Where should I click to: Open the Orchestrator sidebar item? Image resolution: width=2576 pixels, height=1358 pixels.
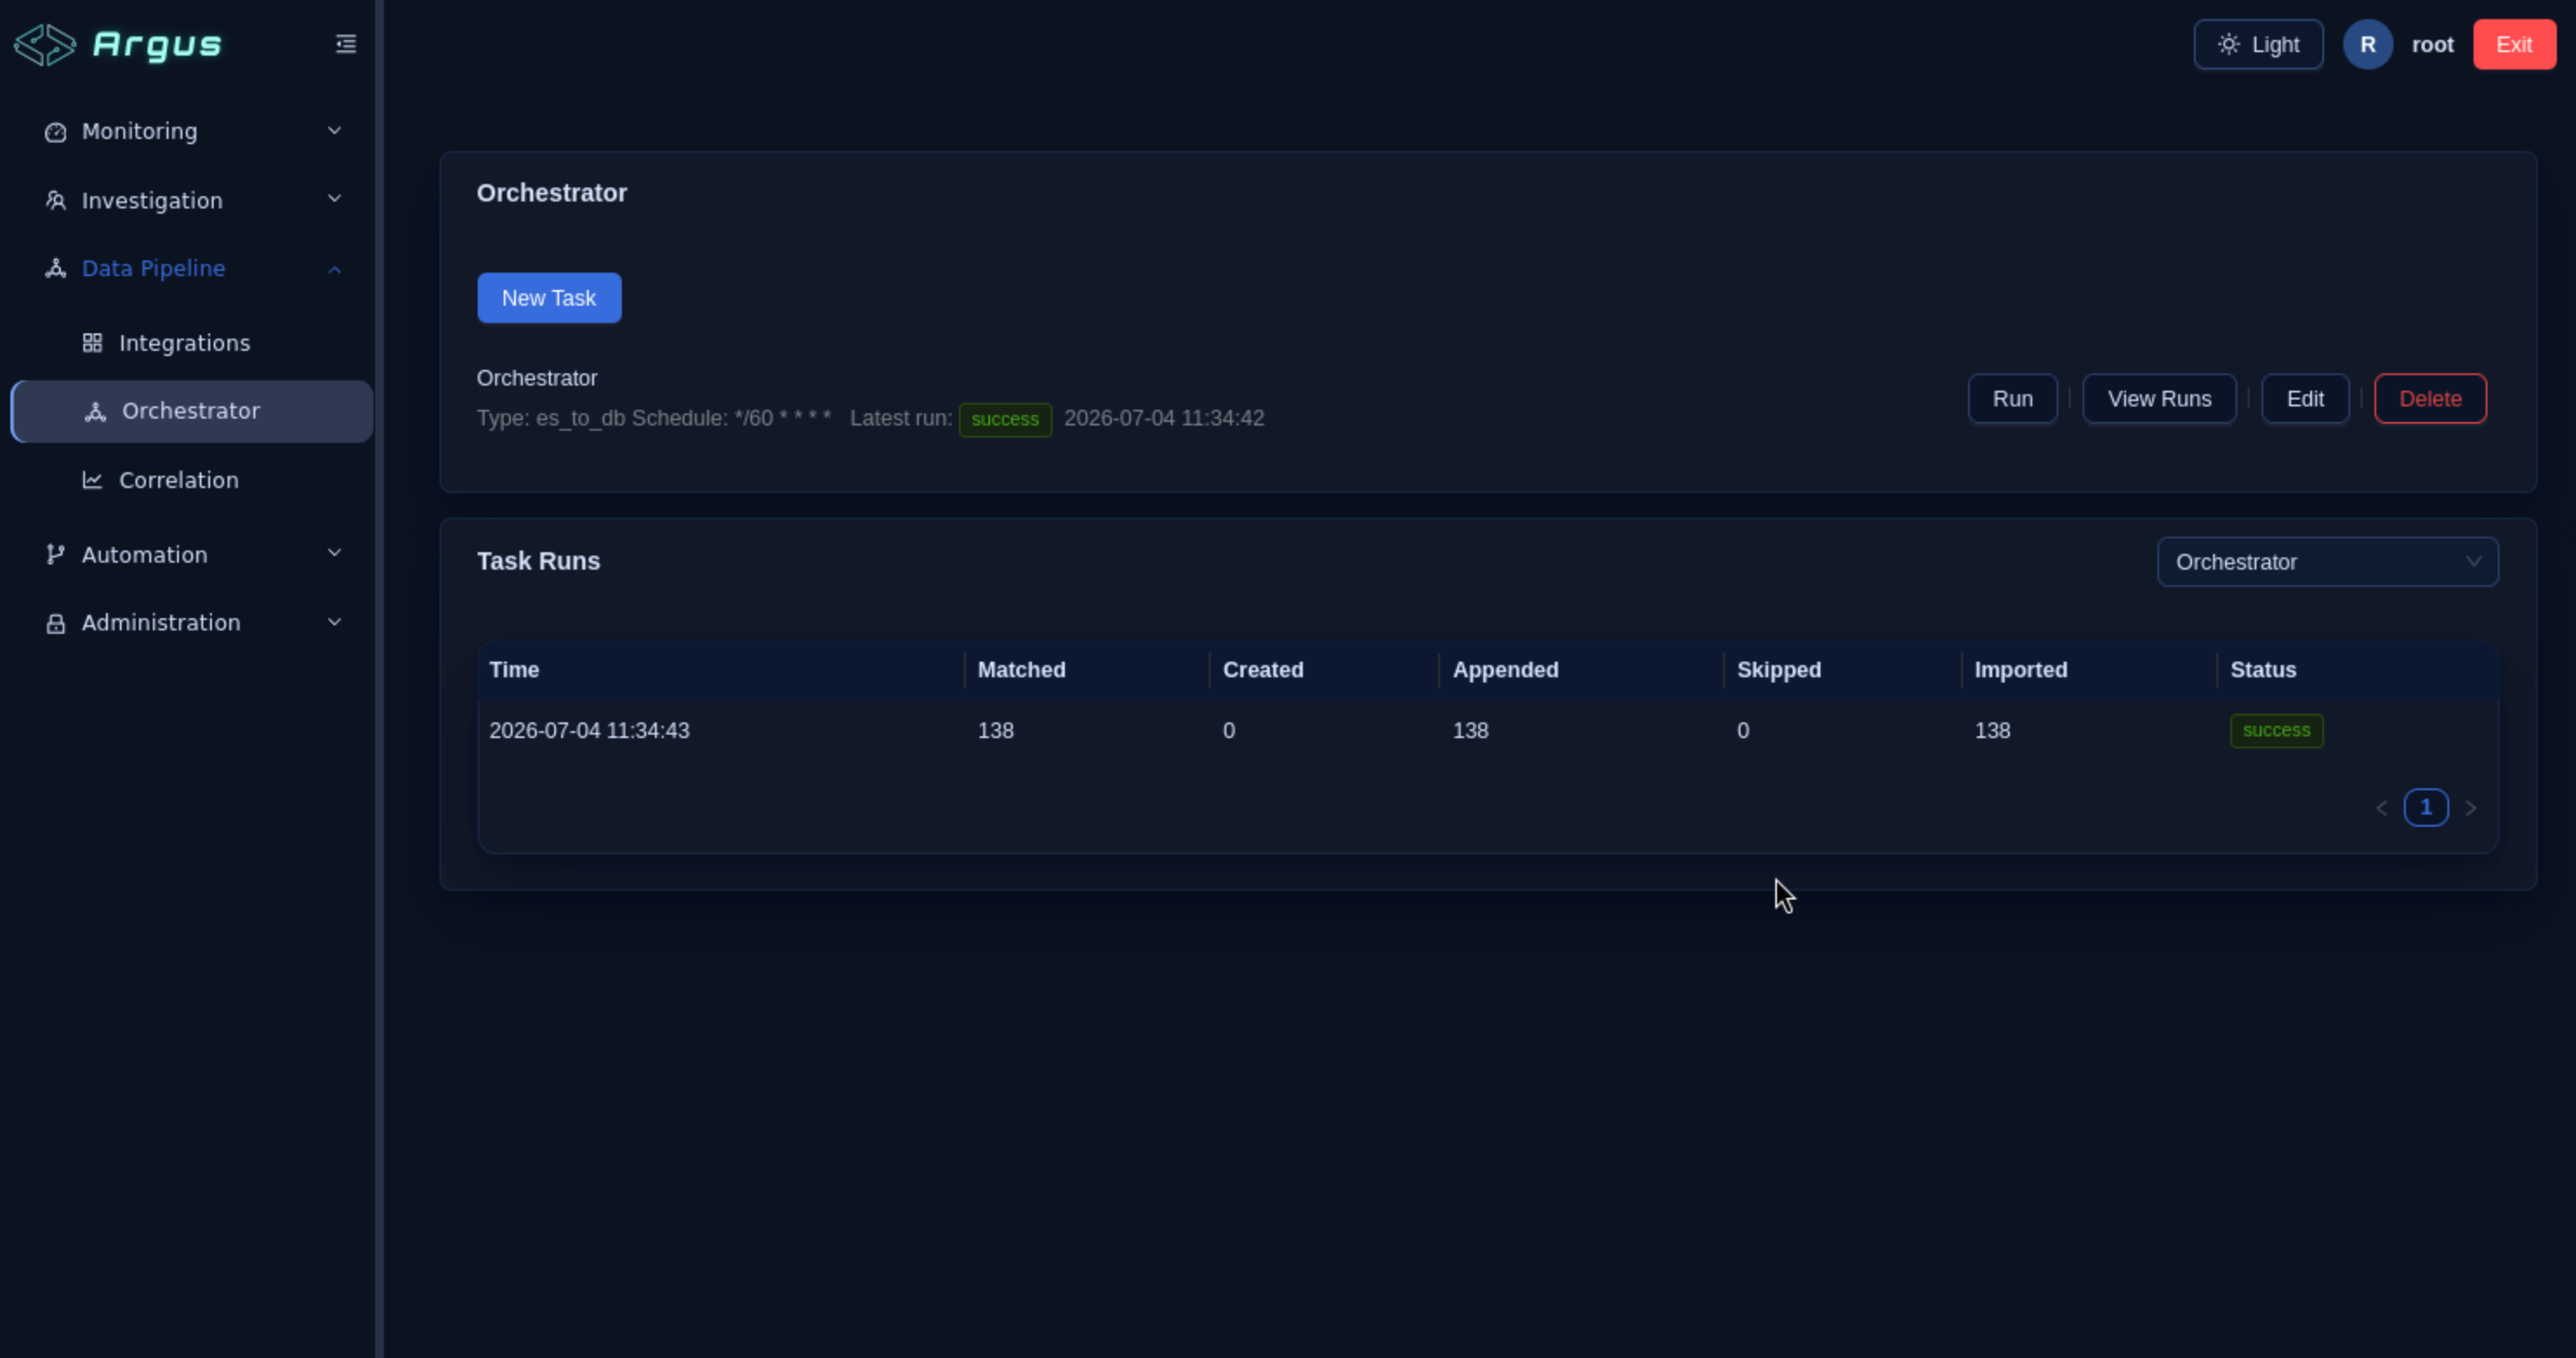coord(192,411)
